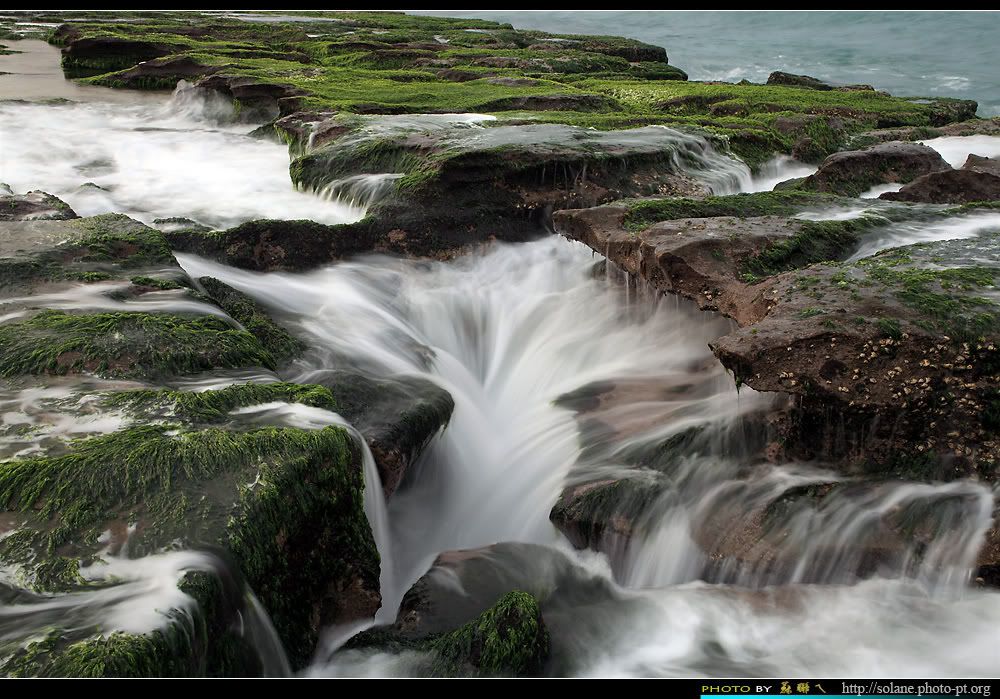This screenshot has width=1000, height=699.
Task: Click the small mossy boulder at bottom center
Action: pos(495,632)
